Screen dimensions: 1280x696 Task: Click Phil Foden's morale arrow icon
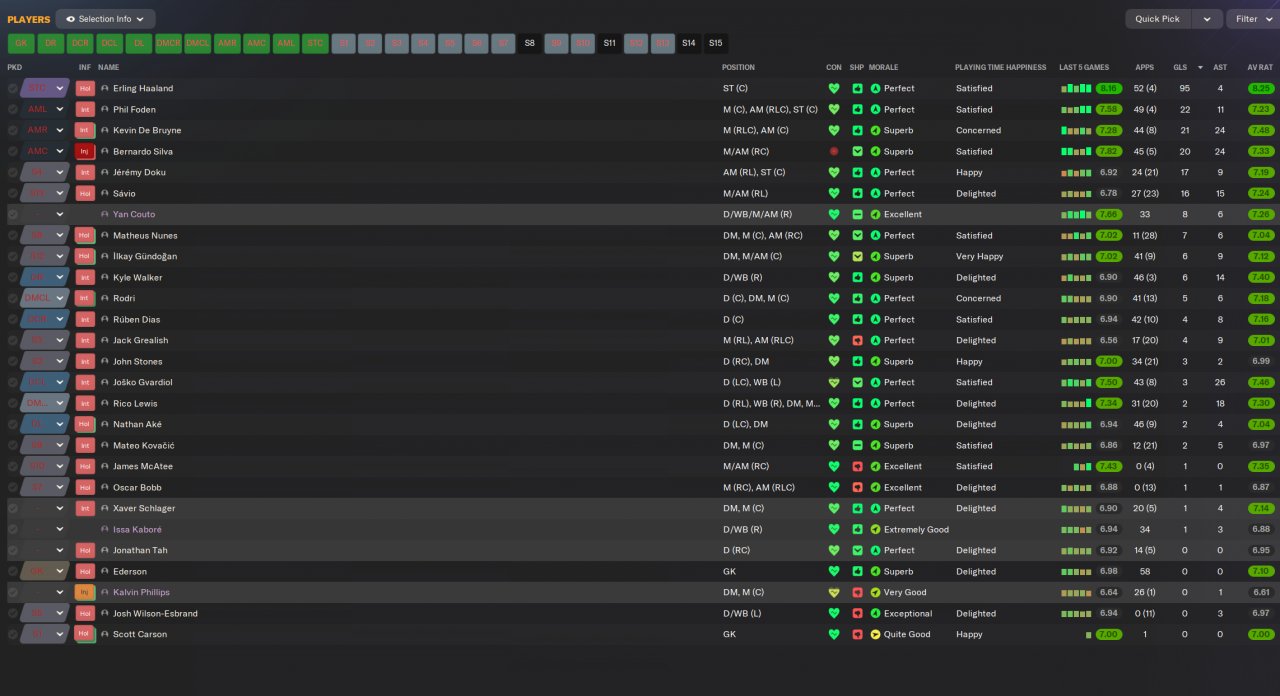click(x=875, y=109)
